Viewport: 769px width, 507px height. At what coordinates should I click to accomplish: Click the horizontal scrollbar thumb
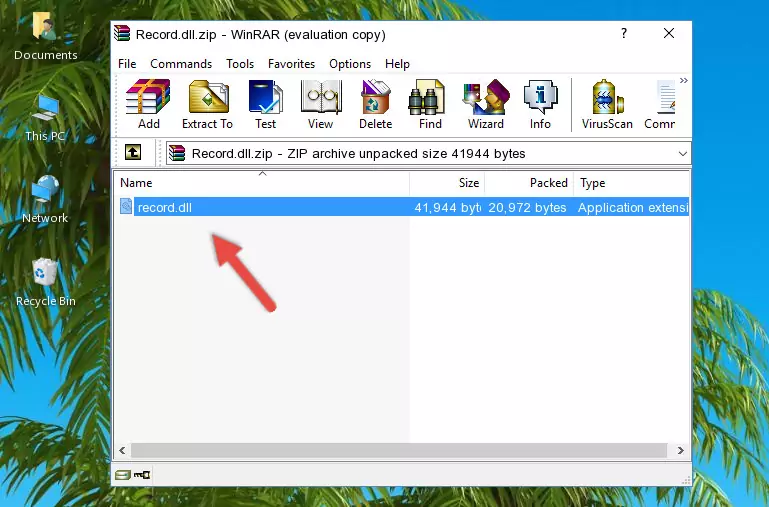tap(398, 450)
